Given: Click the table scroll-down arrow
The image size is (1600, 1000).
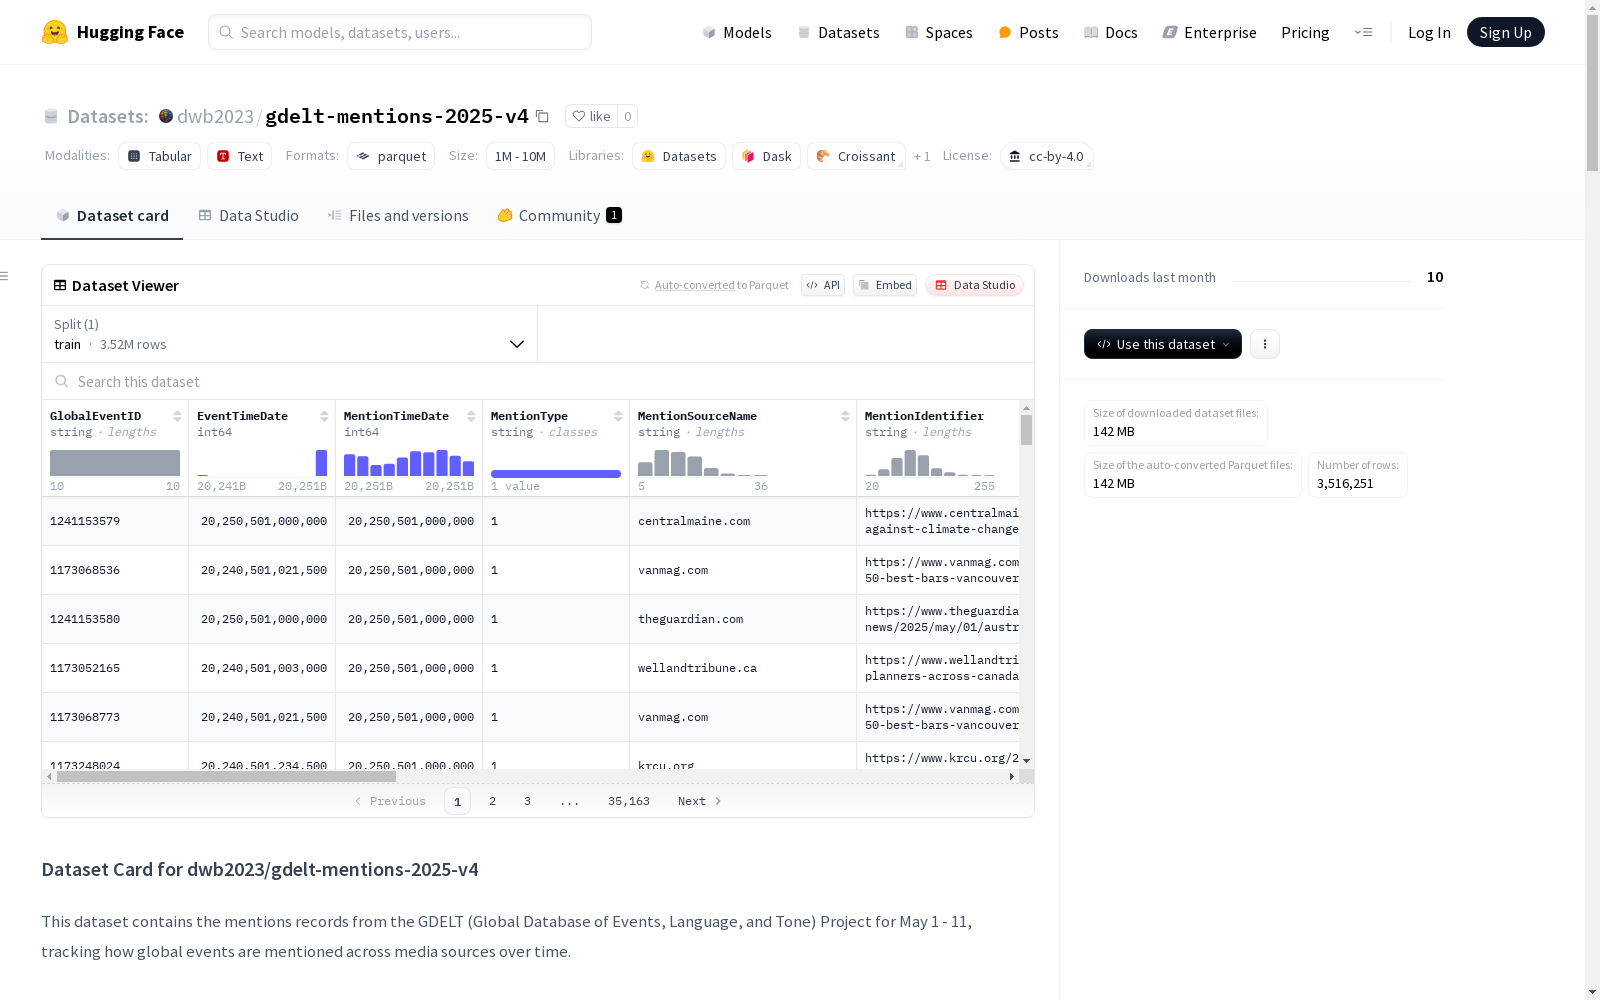Looking at the screenshot, I should [1026, 761].
